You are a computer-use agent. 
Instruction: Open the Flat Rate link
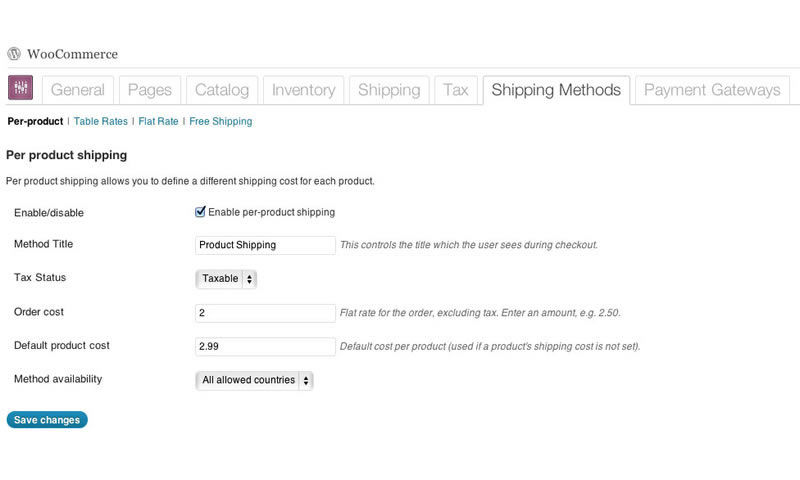pos(158,121)
